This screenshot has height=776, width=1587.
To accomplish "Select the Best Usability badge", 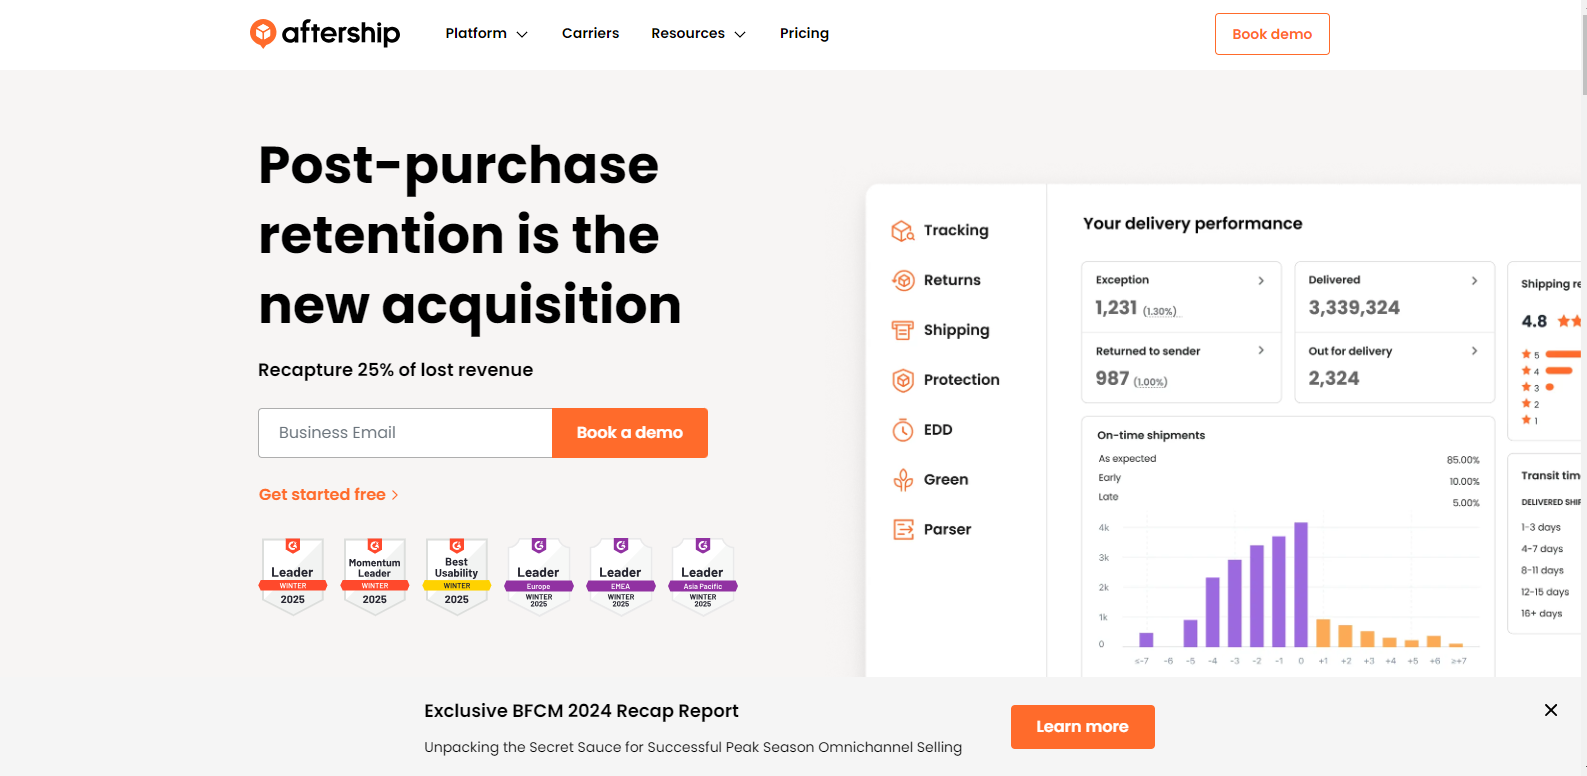I will (x=457, y=576).
